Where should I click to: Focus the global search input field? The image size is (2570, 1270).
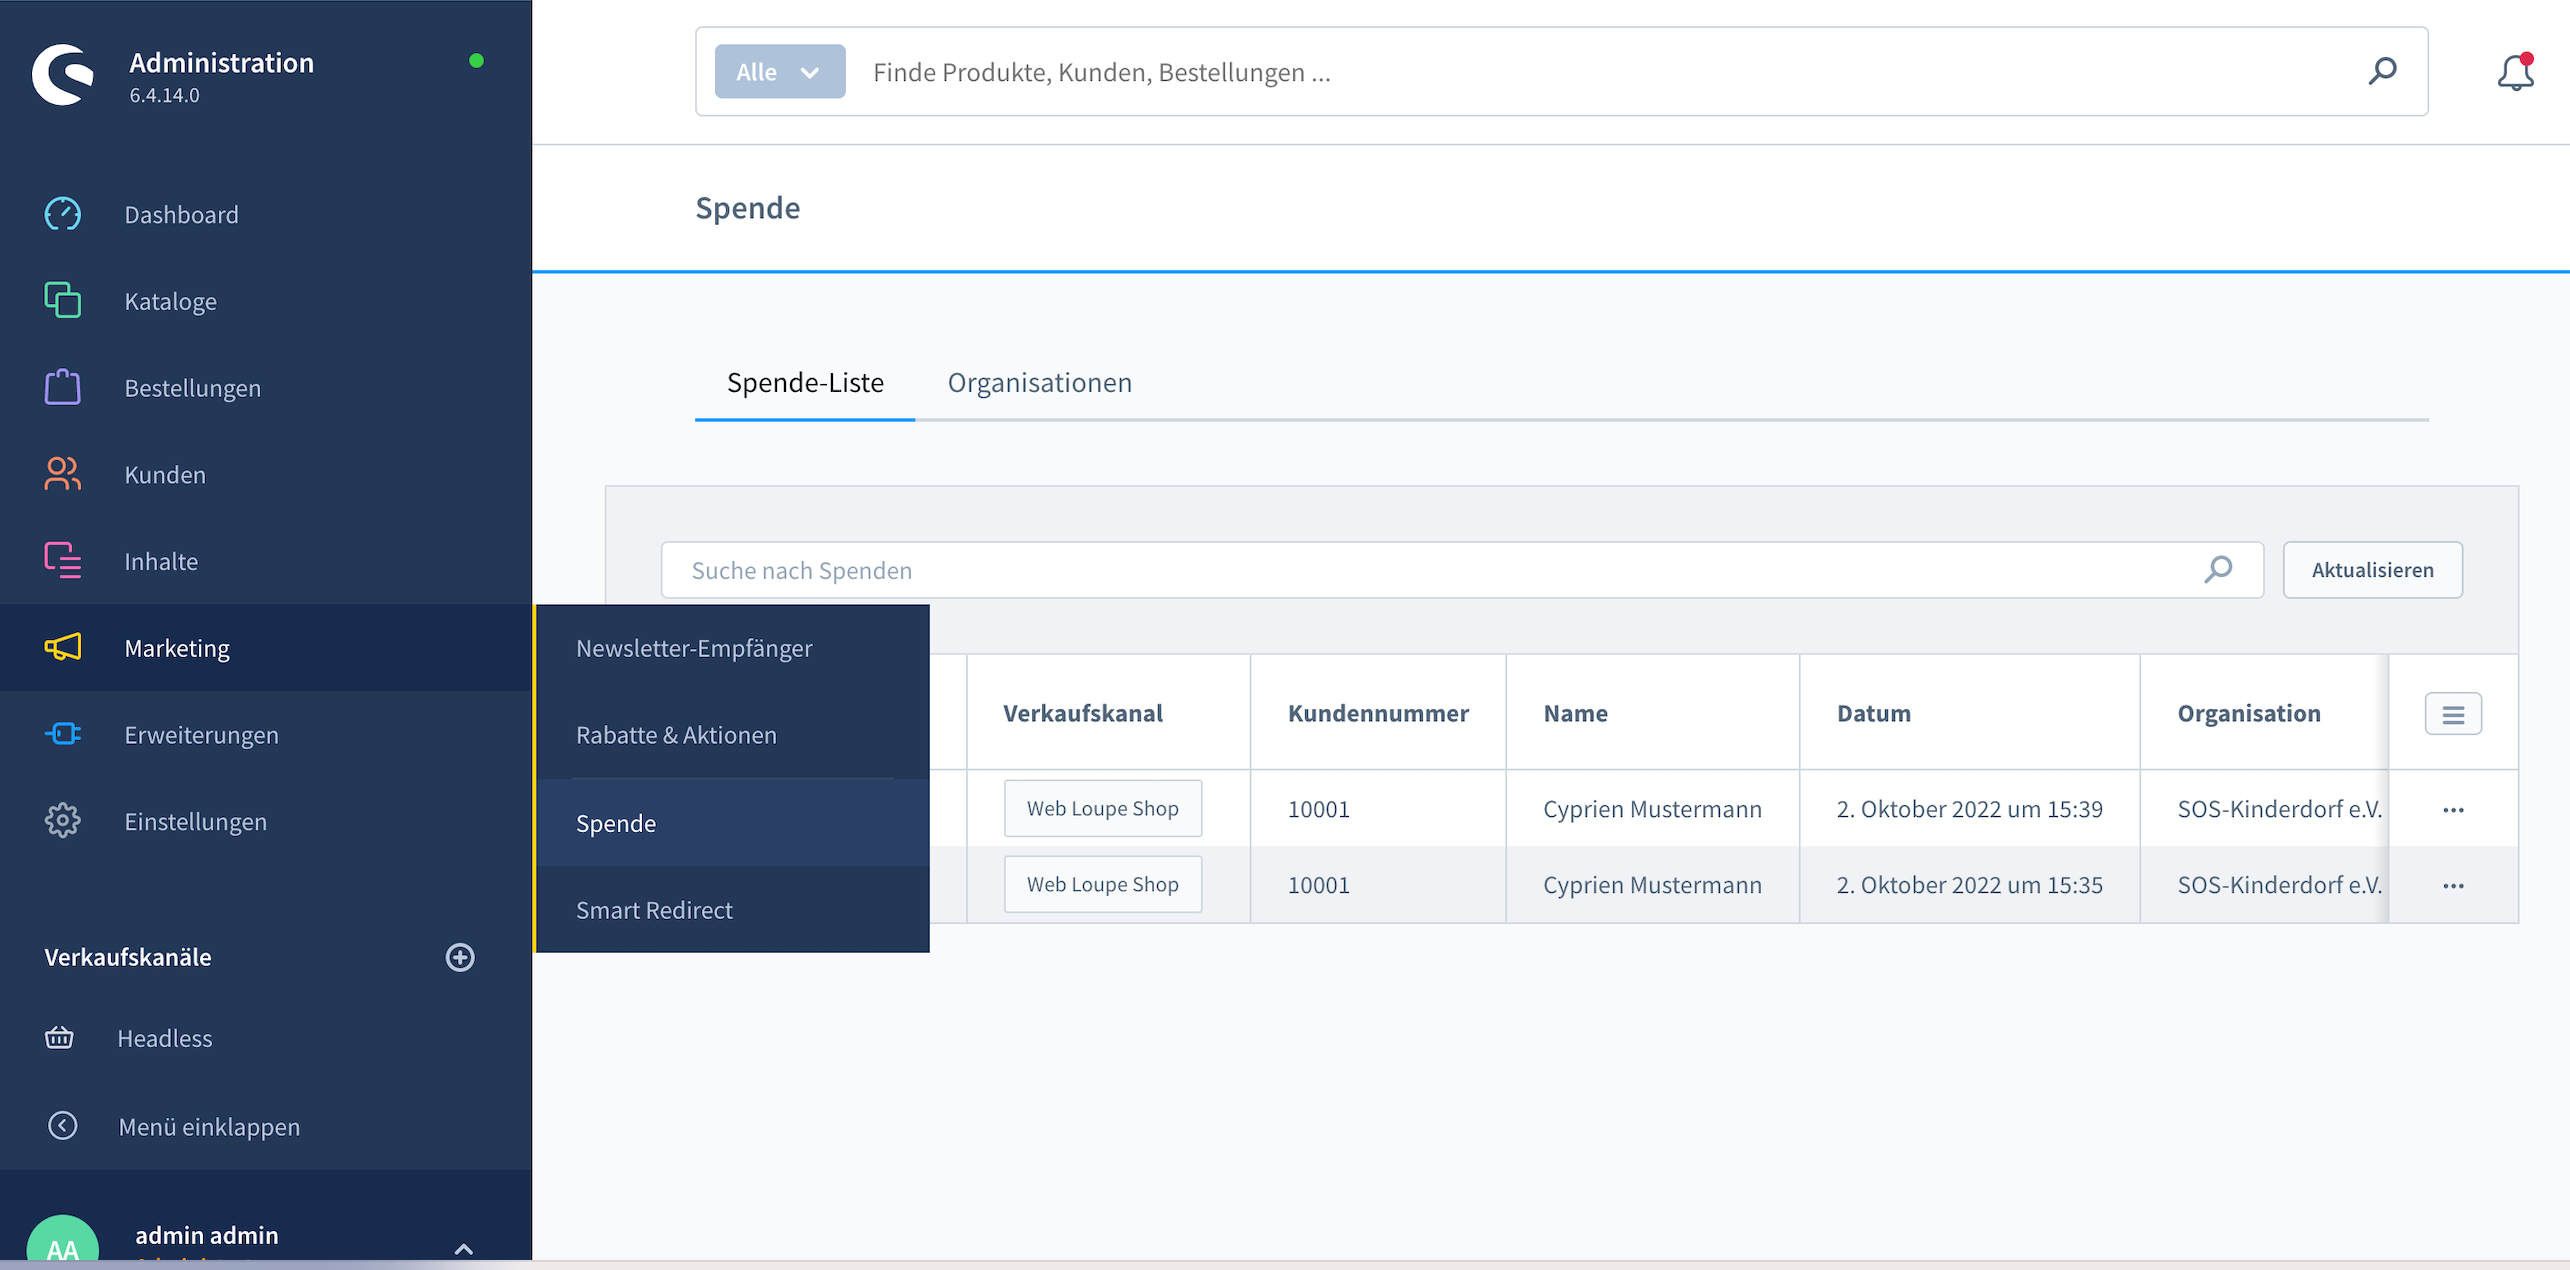1600,72
